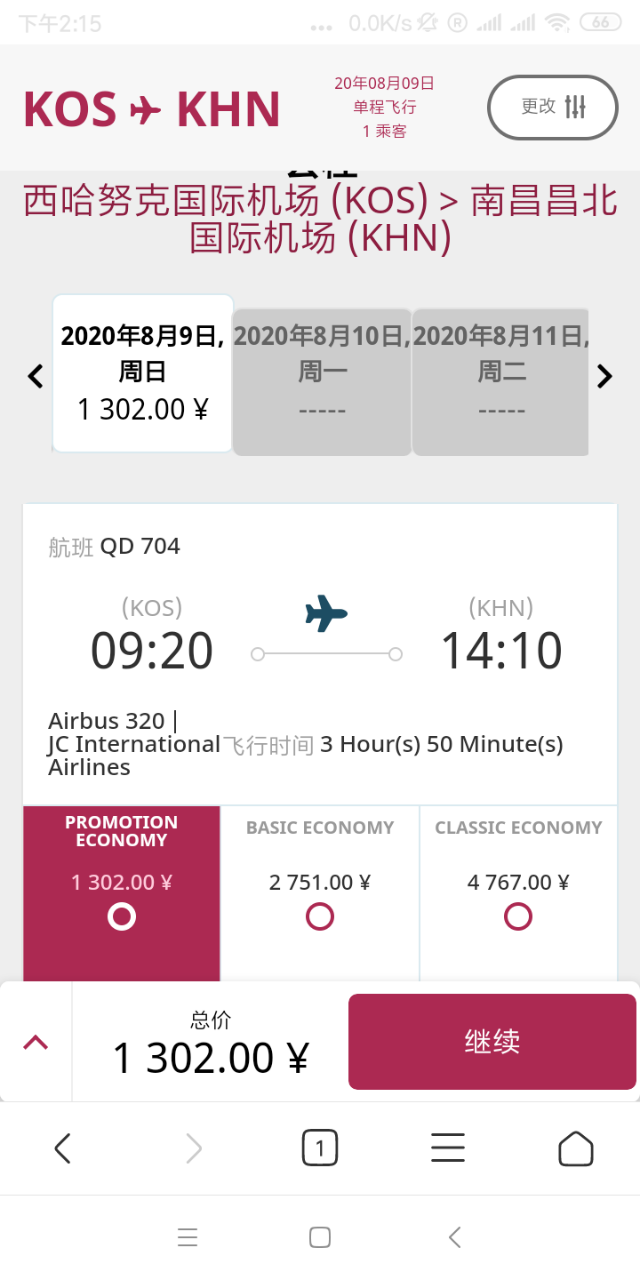Tap the airplane icon between KOS and KHN

coord(146,109)
